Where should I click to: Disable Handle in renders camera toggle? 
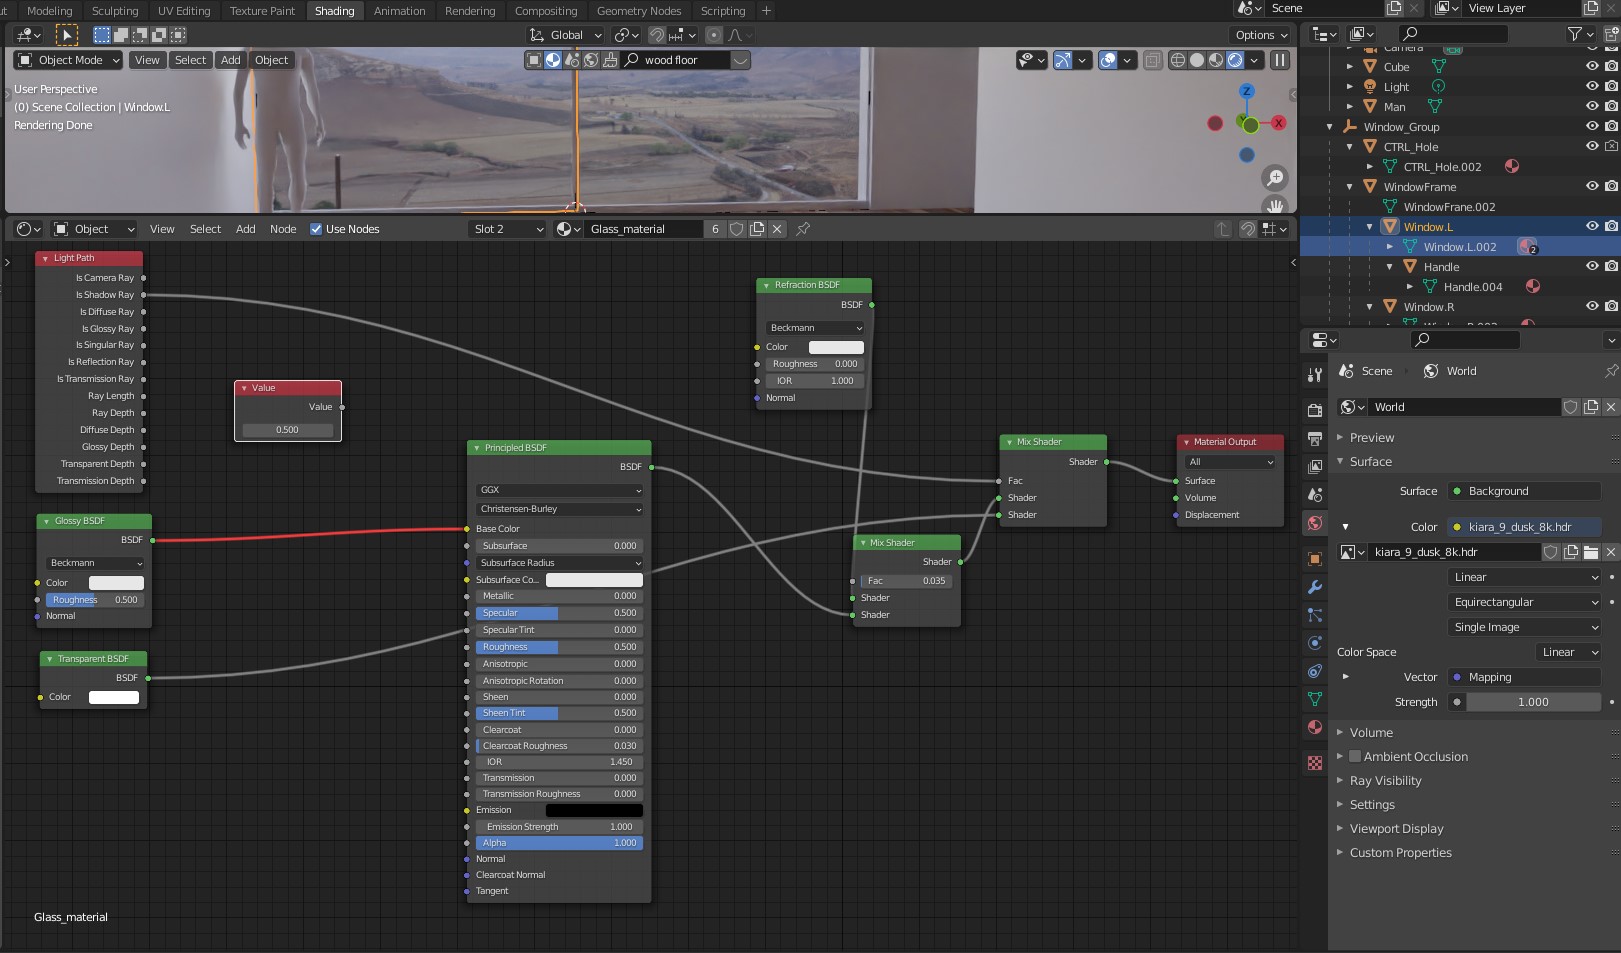pos(1611,266)
